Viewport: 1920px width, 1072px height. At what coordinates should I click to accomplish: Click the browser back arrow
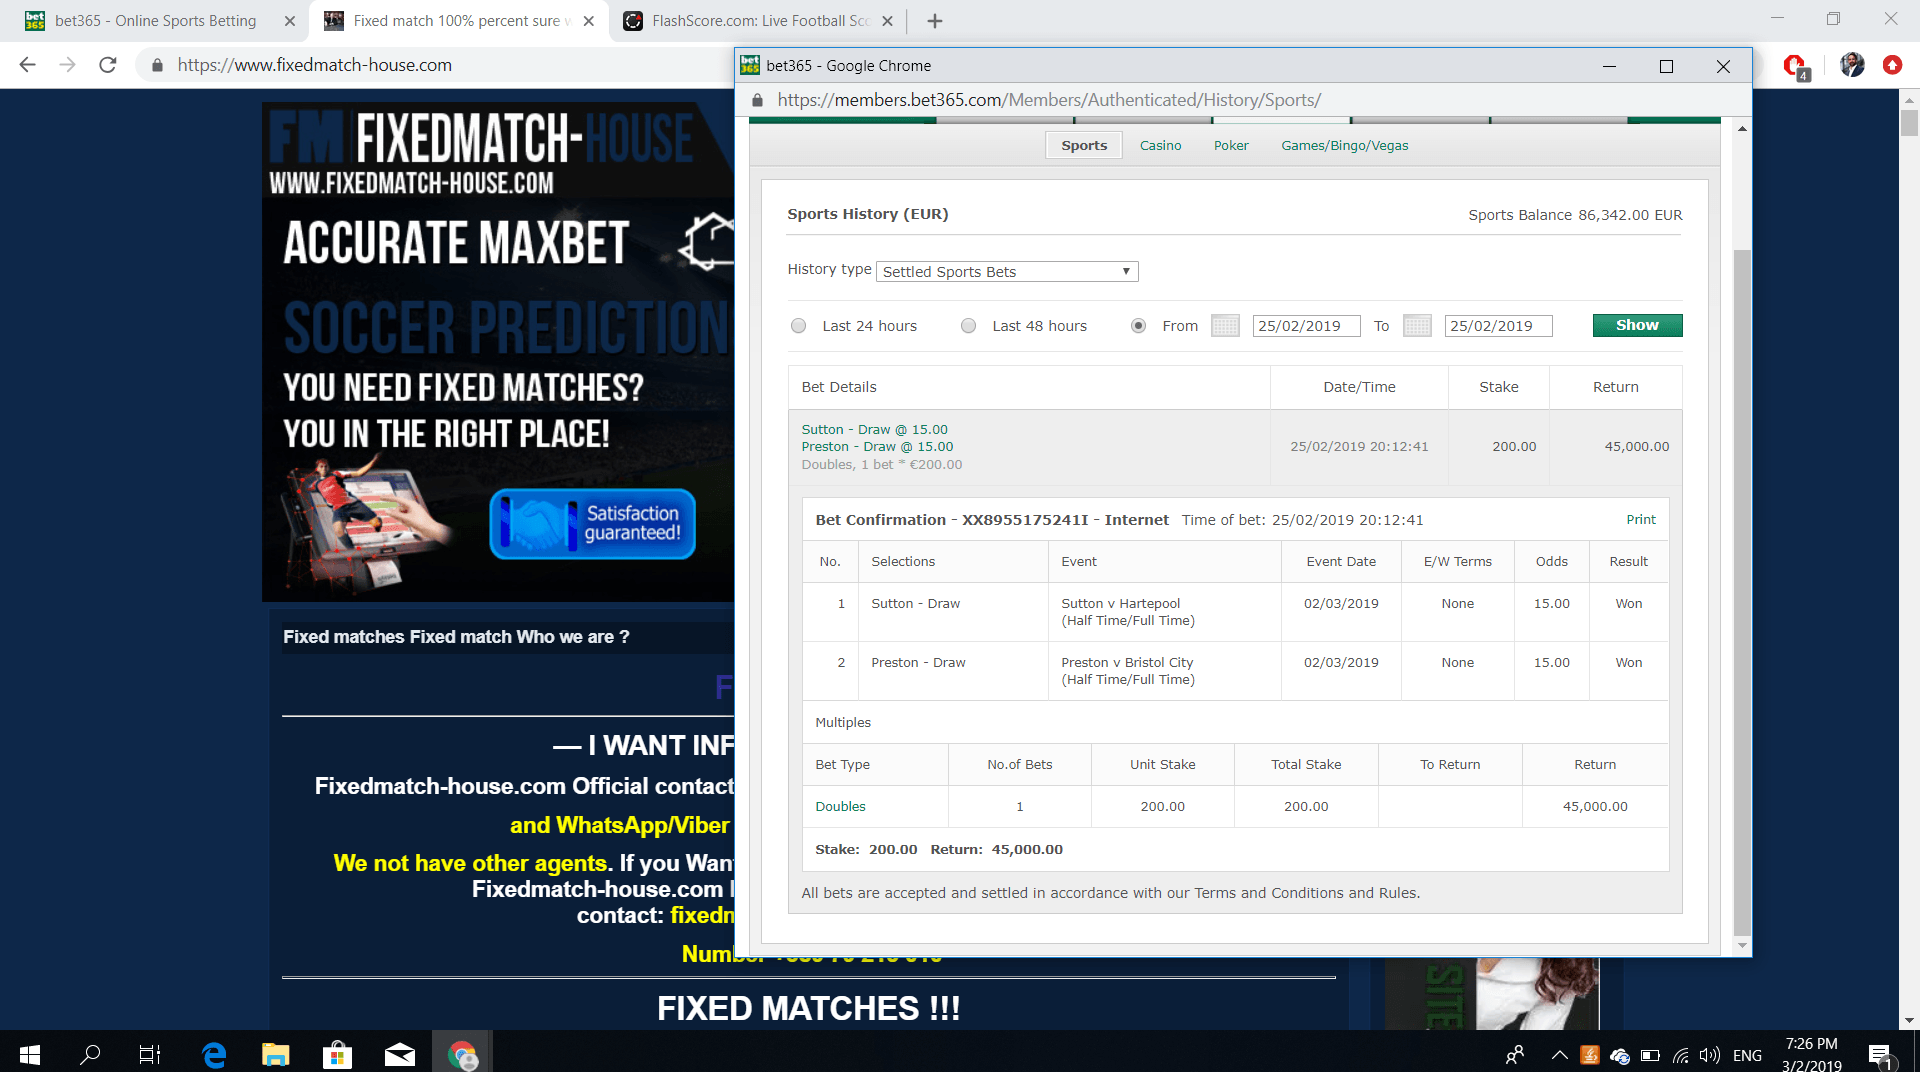coord(27,65)
